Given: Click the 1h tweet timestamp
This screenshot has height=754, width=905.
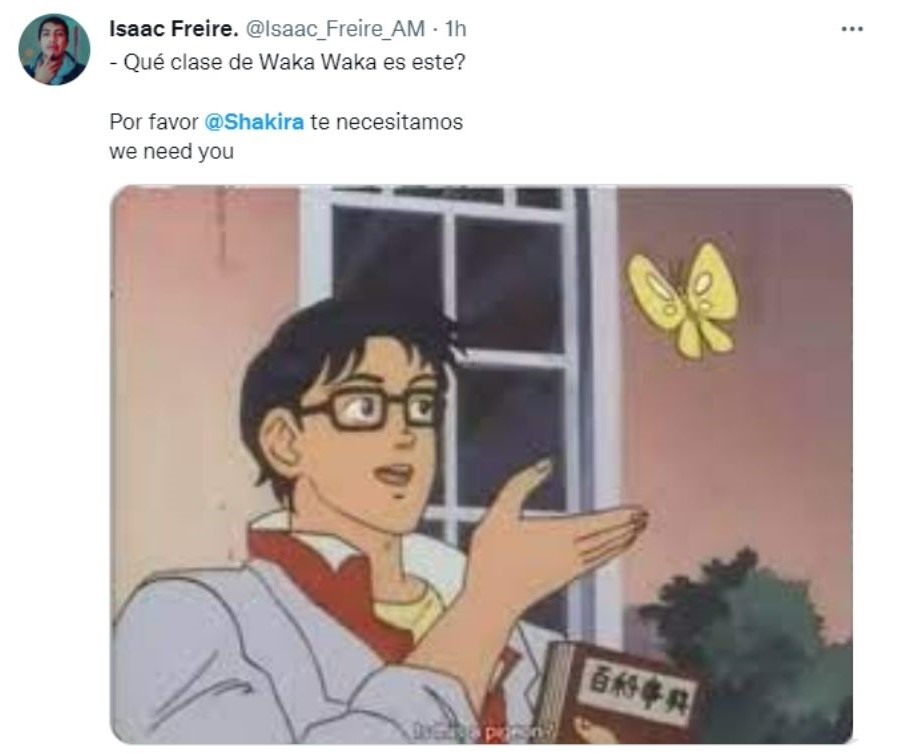Looking at the screenshot, I should (455, 28).
